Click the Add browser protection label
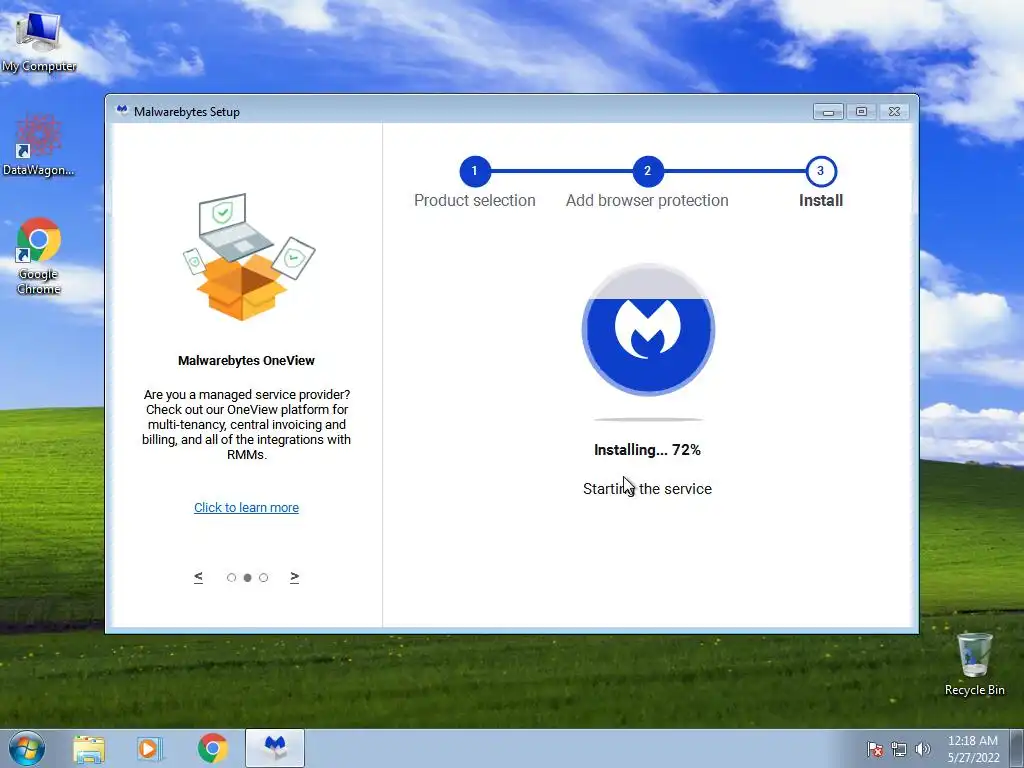 [647, 200]
